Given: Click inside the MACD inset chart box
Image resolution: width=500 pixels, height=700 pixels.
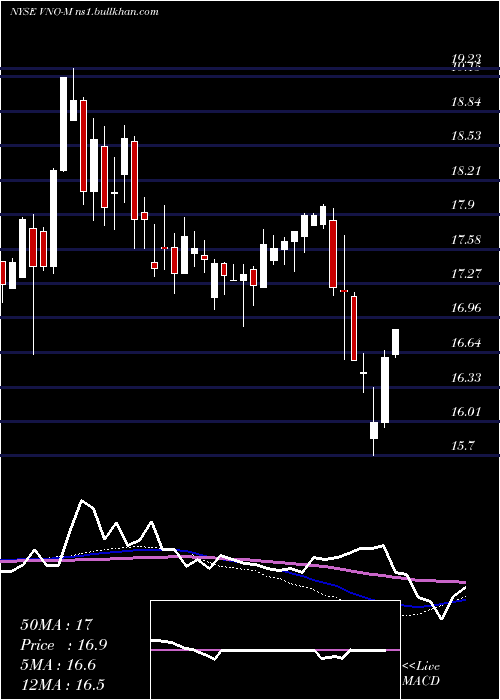Looking at the screenshot, I should point(275,650).
